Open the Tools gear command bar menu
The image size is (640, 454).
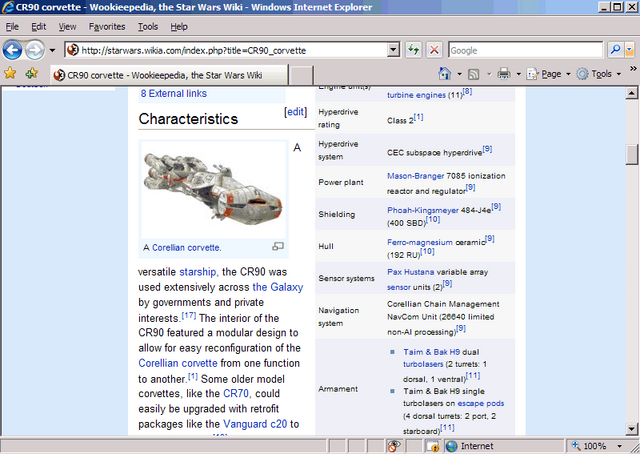(x=598, y=74)
